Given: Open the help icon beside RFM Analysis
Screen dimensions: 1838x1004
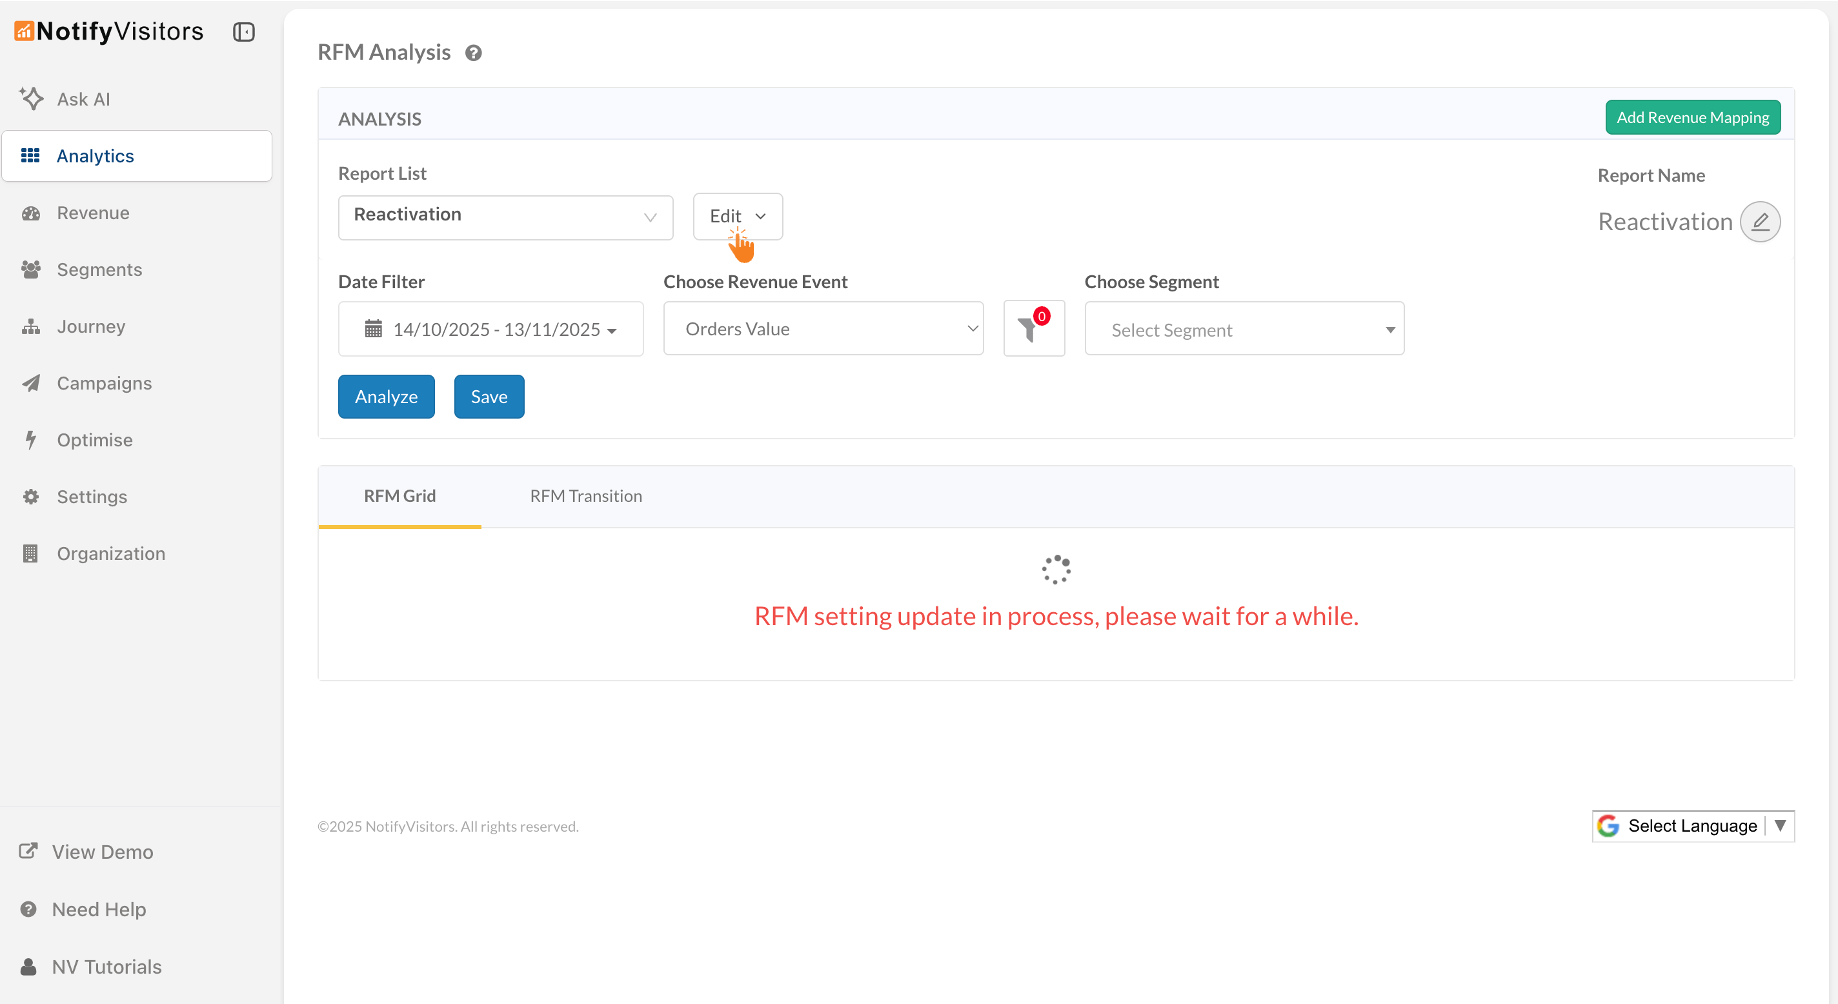Looking at the screenshot, I should coord(473,52).
